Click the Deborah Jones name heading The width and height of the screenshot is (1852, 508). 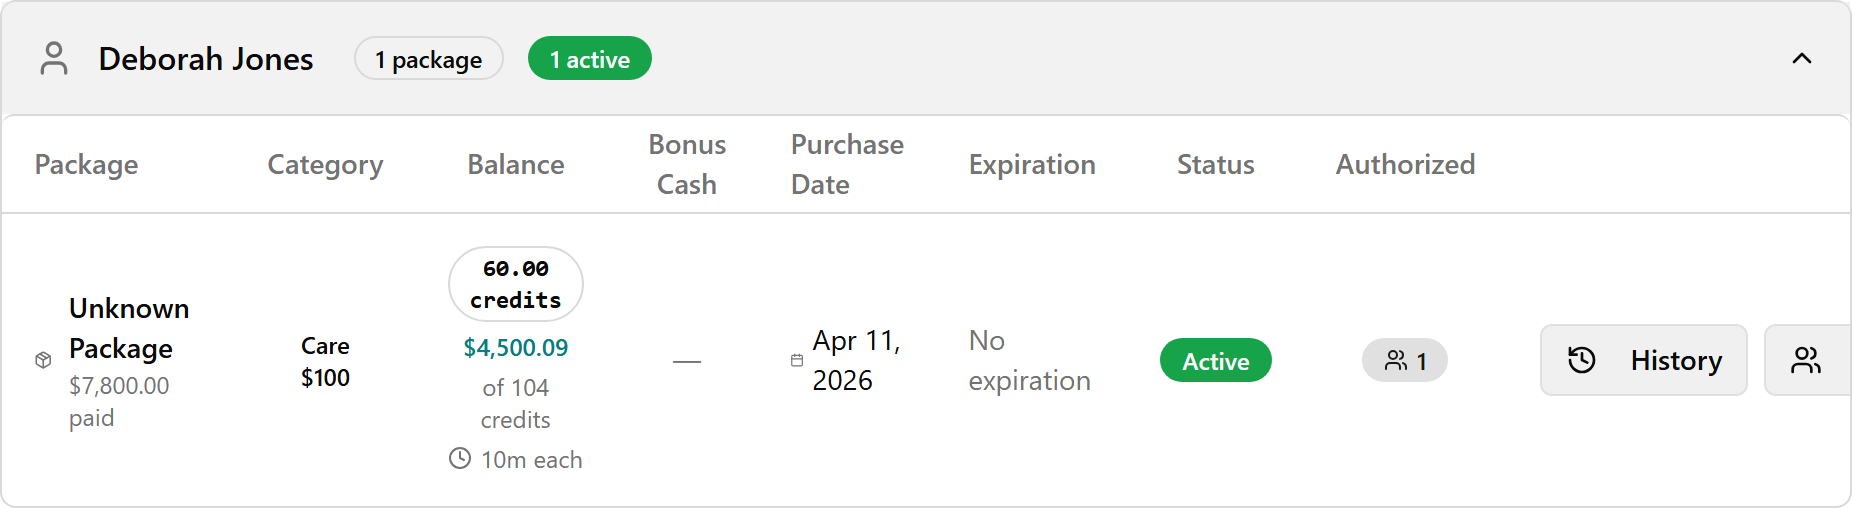point(206,59)
